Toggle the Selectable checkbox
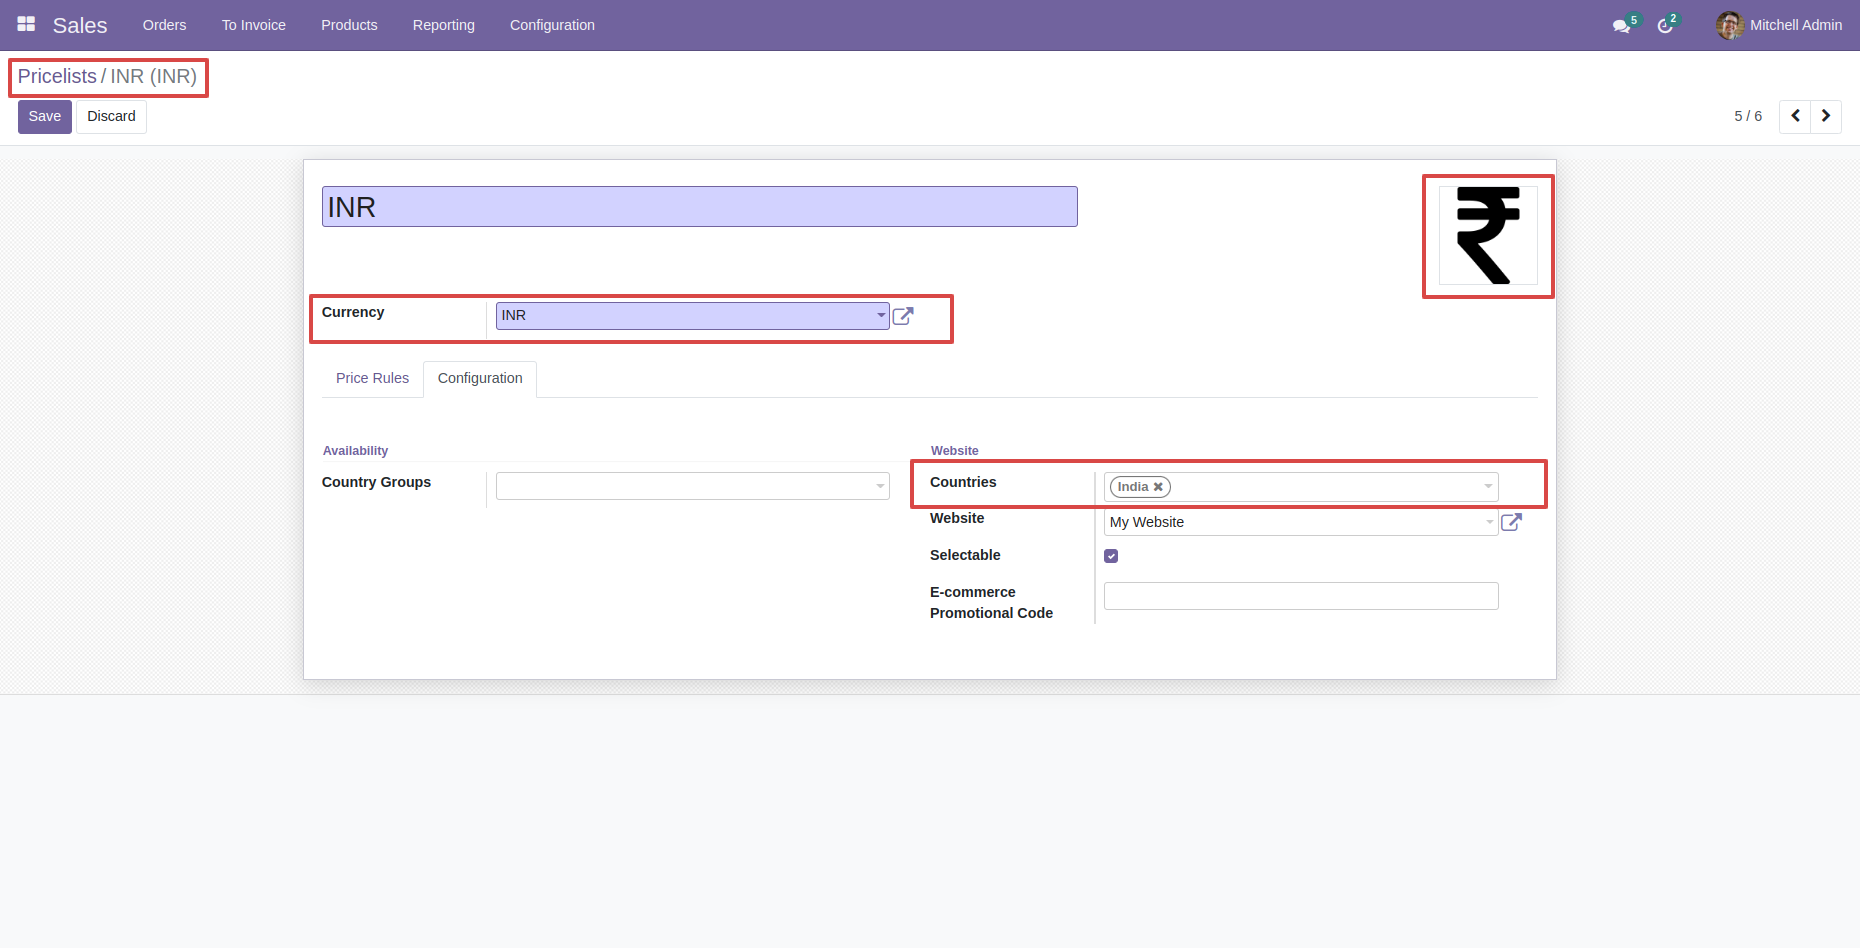Viewport: 1860px width, 948px height. coord(1111,556)
